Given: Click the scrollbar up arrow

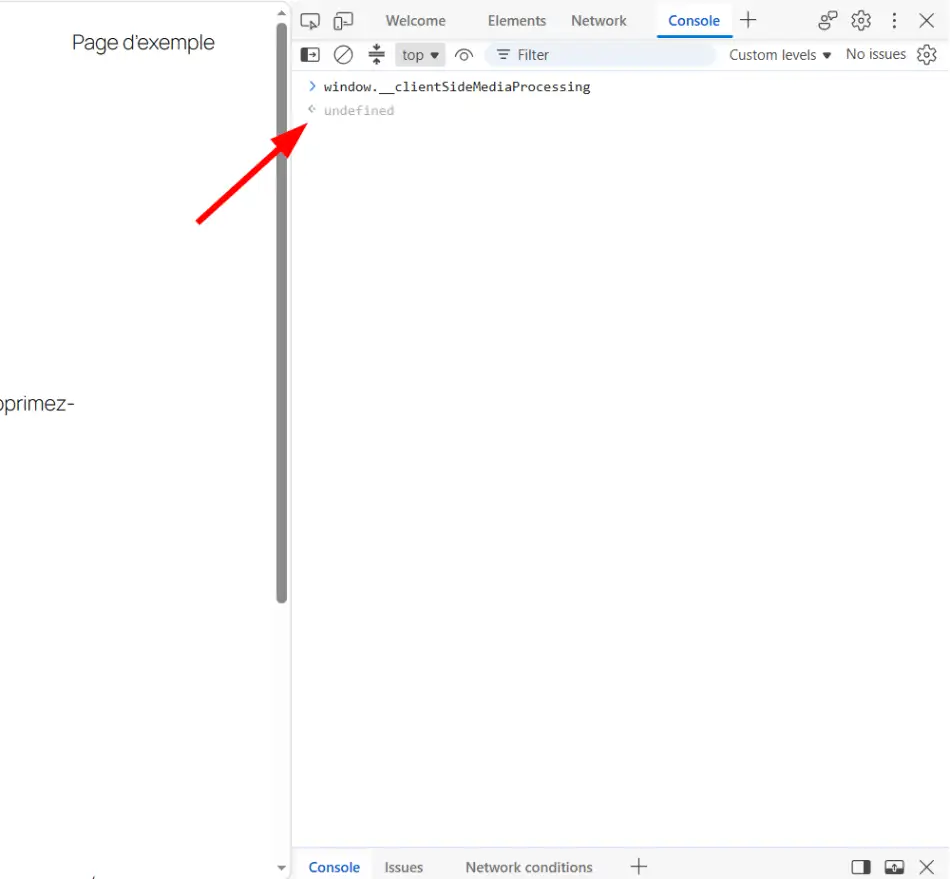Looking at the screenshot, I should [281, 13].
